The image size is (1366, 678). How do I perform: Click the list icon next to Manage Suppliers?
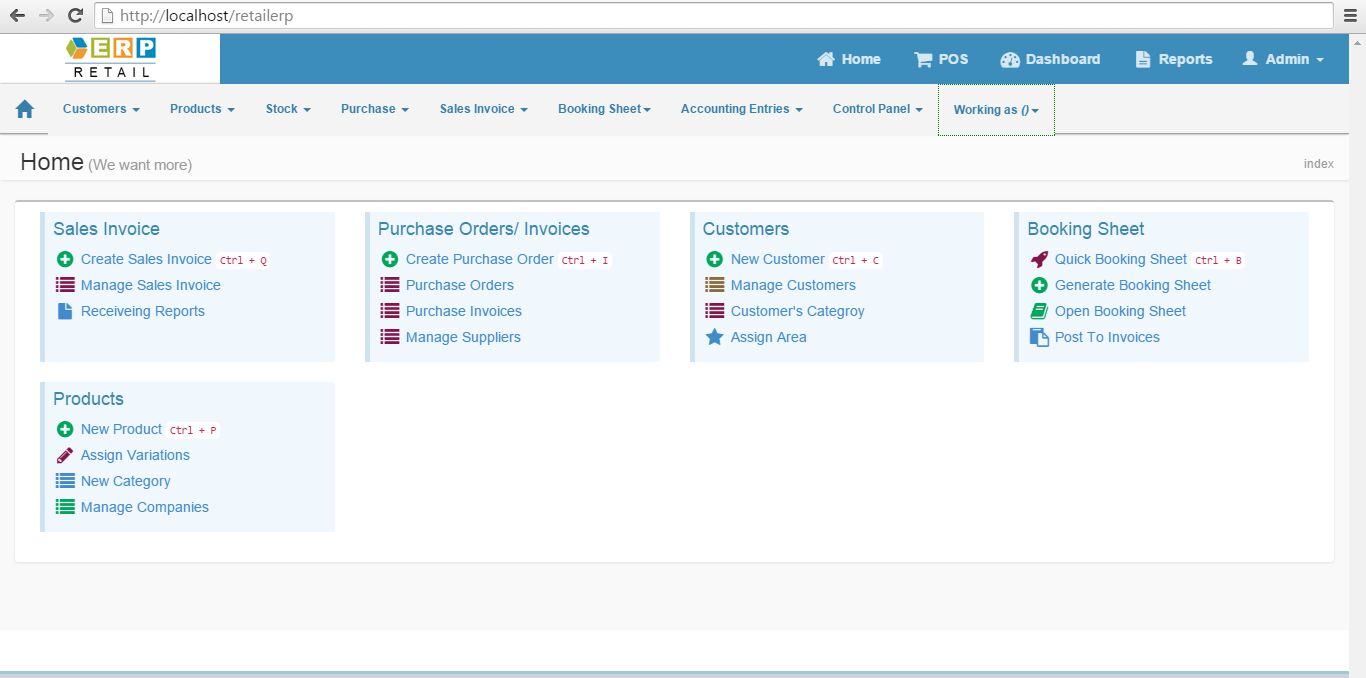coord(389,337)
